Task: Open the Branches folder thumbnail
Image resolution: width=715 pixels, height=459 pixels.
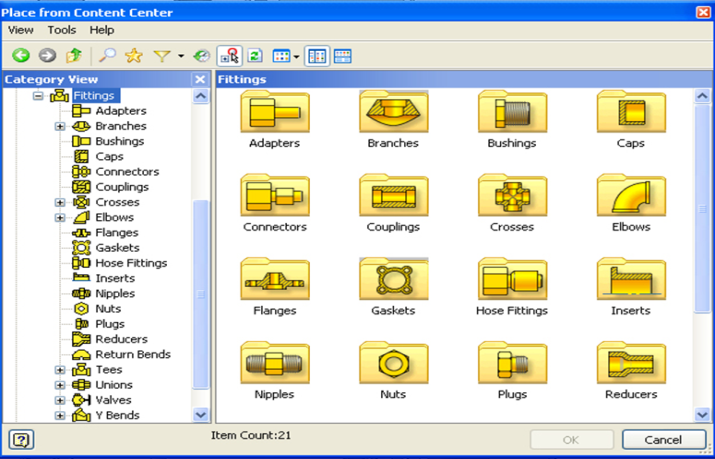Action: (394, 112)
